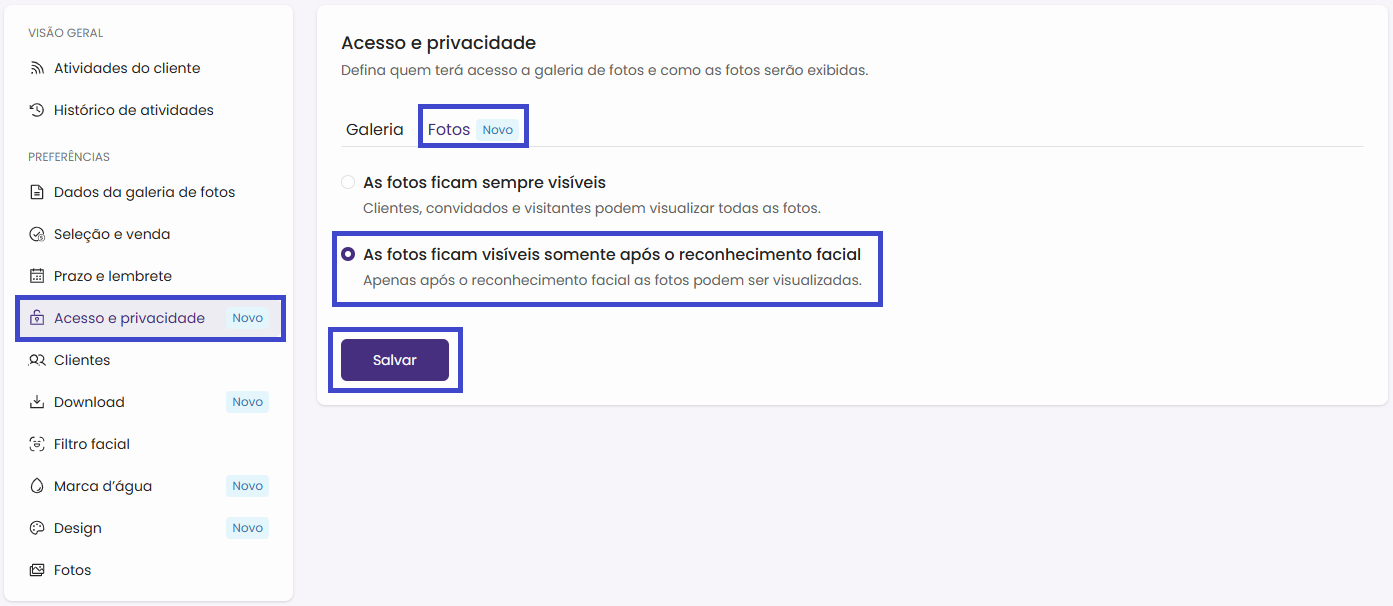
Task: Click the people icon next to Clientes
Action: [x=37, y=360]
